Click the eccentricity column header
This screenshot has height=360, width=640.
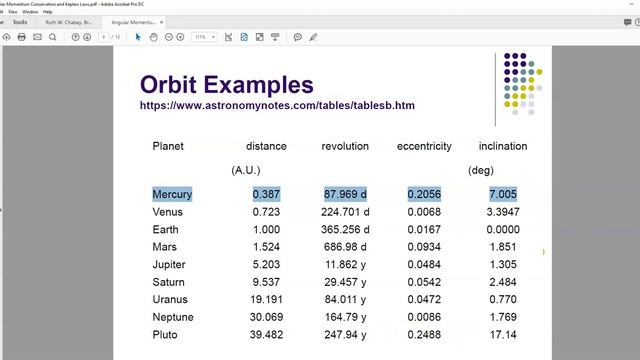(424, 146)
